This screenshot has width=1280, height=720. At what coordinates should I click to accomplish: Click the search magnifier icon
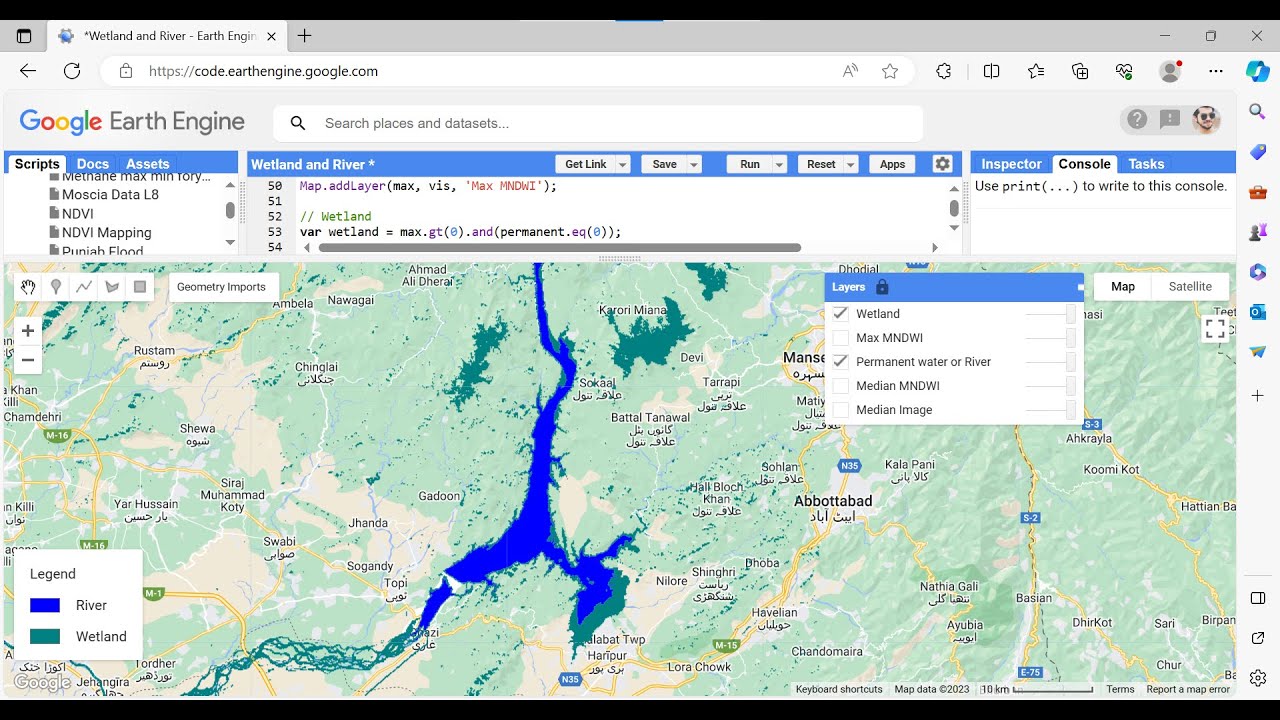pos(297,123)
